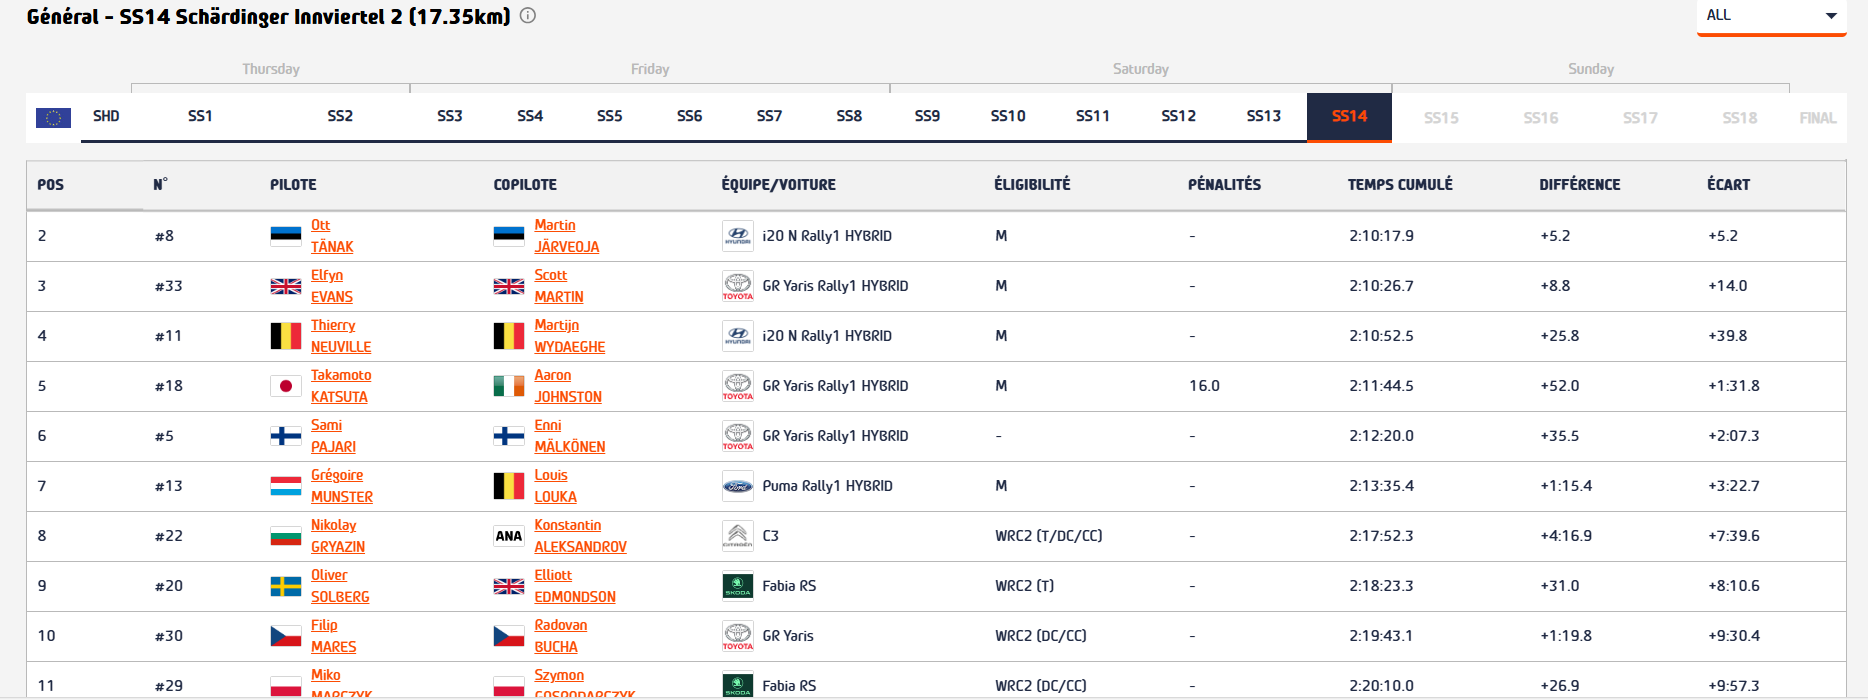
Task: Click Hyundai logo in Neuville's row
Action: coord(738,336)
